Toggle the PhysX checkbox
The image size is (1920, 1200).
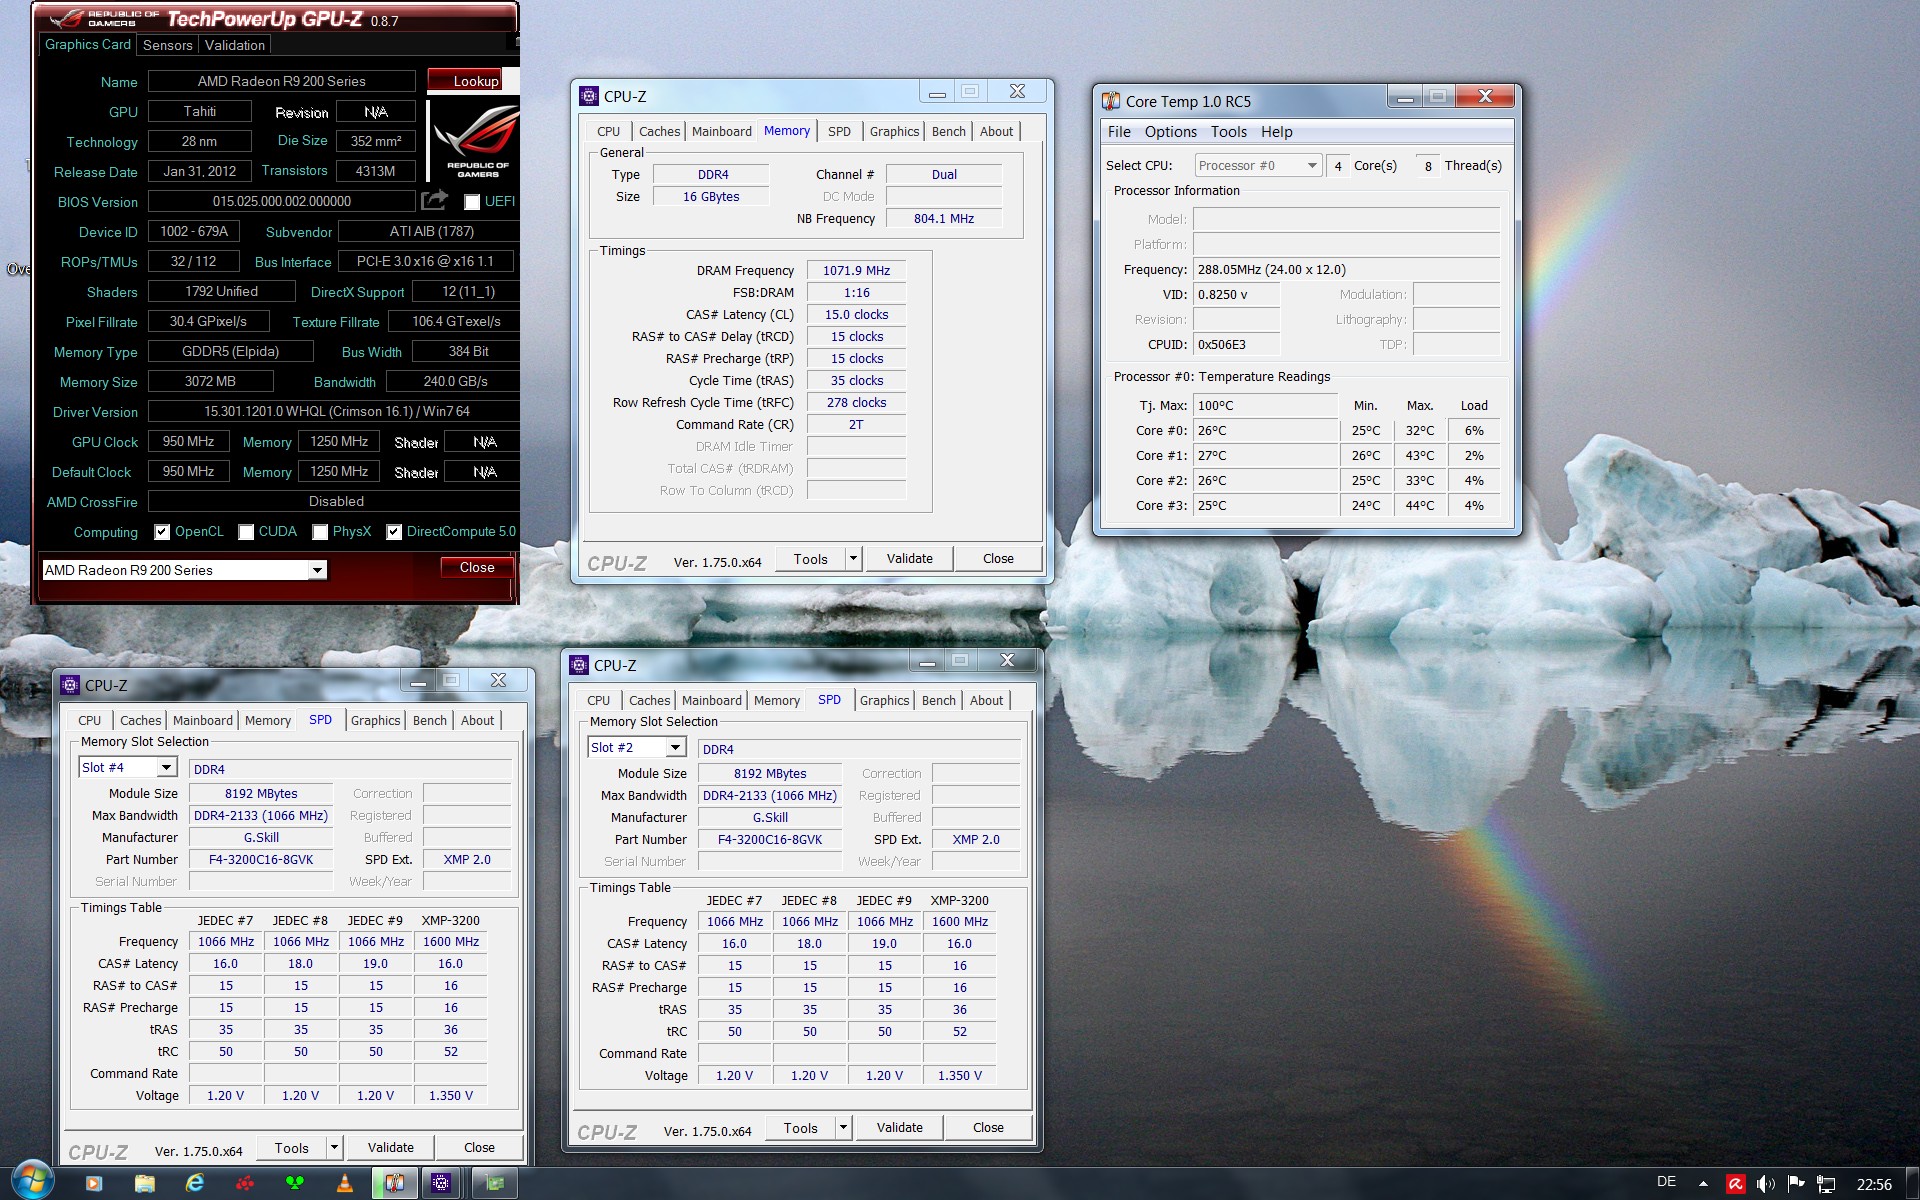tap(320, 532)
